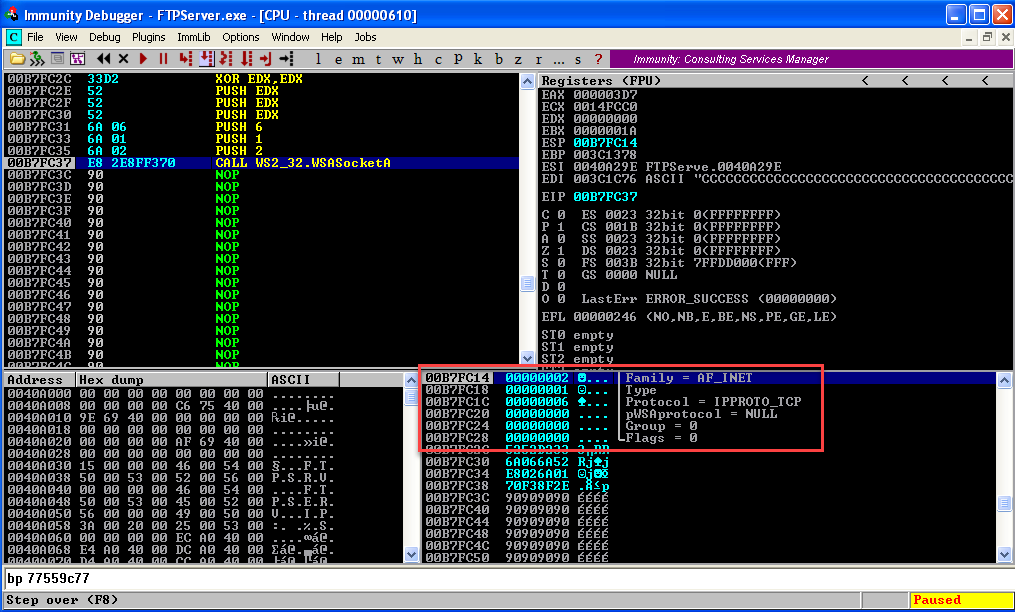The image size is (1015, 612).
Task: Select the EFL value 00000246
Action: (605, 317)
